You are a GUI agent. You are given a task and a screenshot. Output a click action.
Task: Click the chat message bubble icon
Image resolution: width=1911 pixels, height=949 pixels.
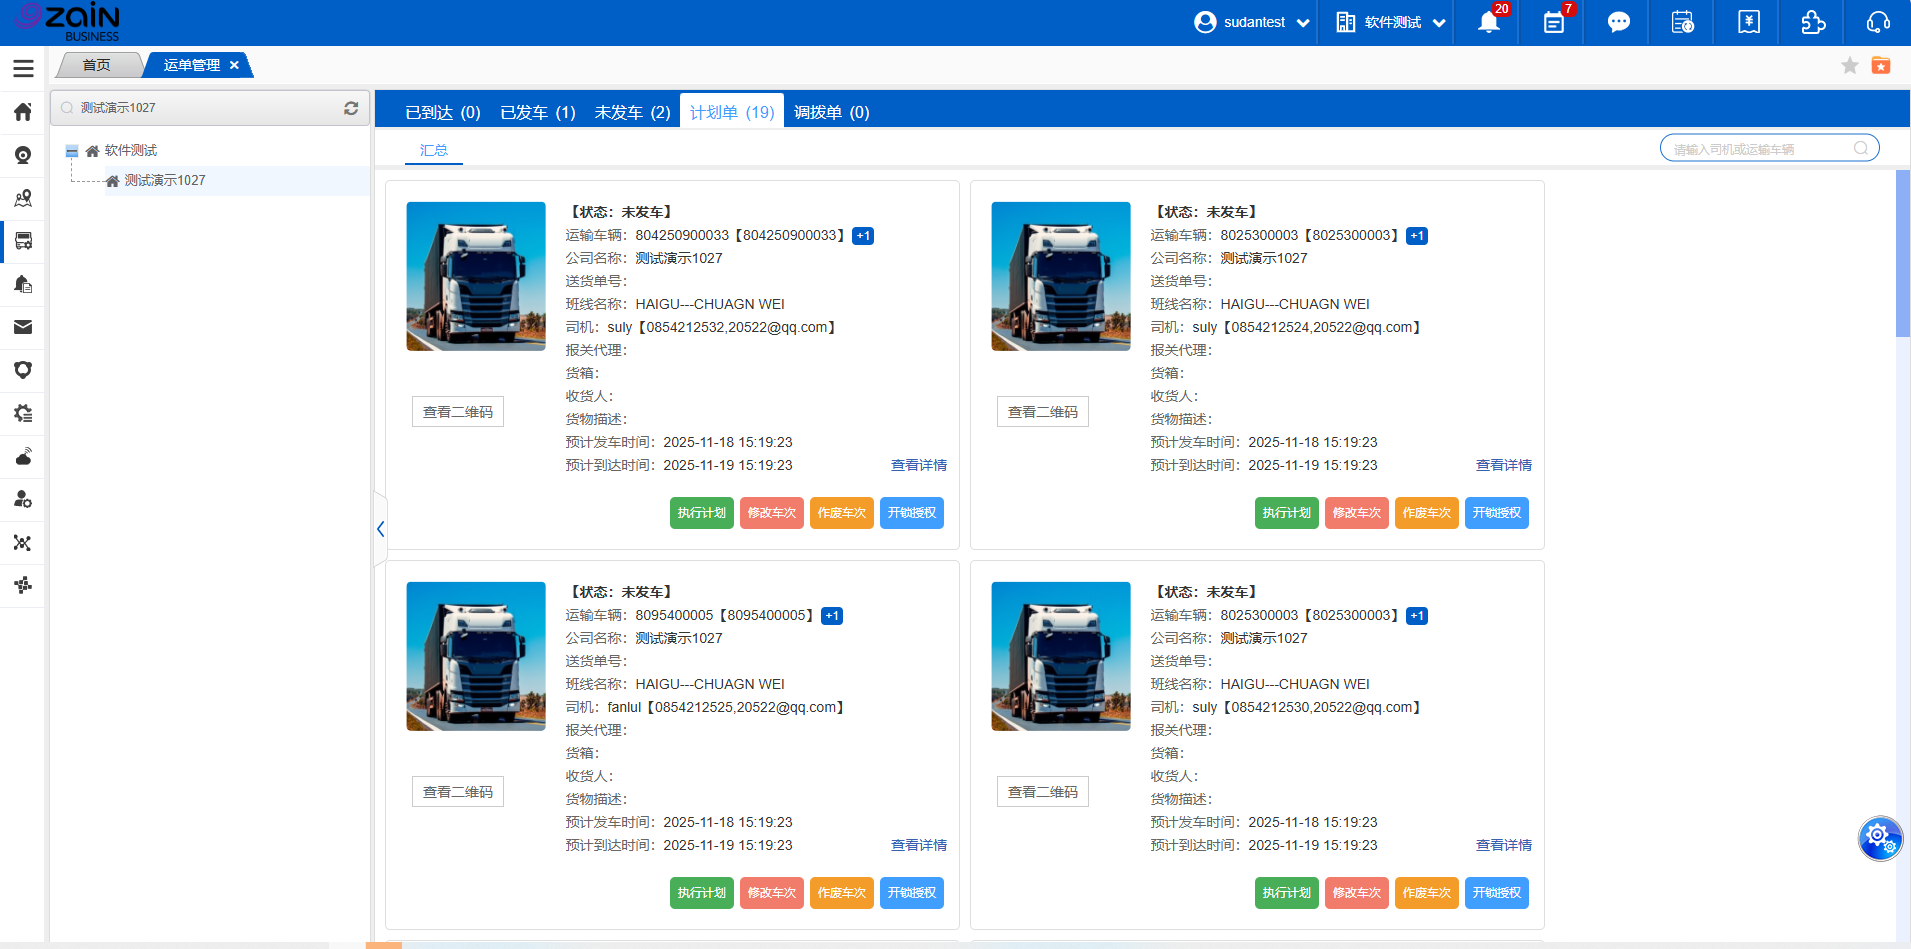tap(1618, 22)
